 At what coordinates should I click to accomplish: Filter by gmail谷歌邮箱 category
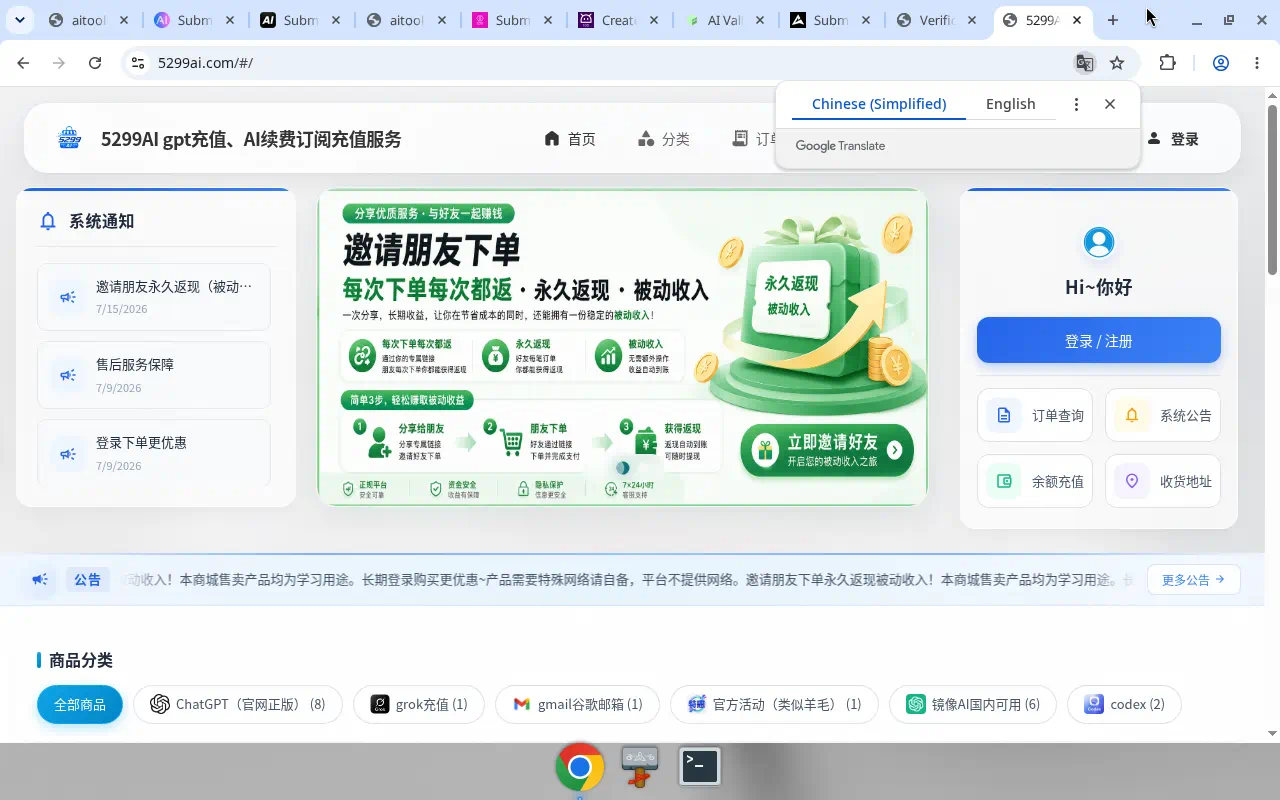pos(577,704)
